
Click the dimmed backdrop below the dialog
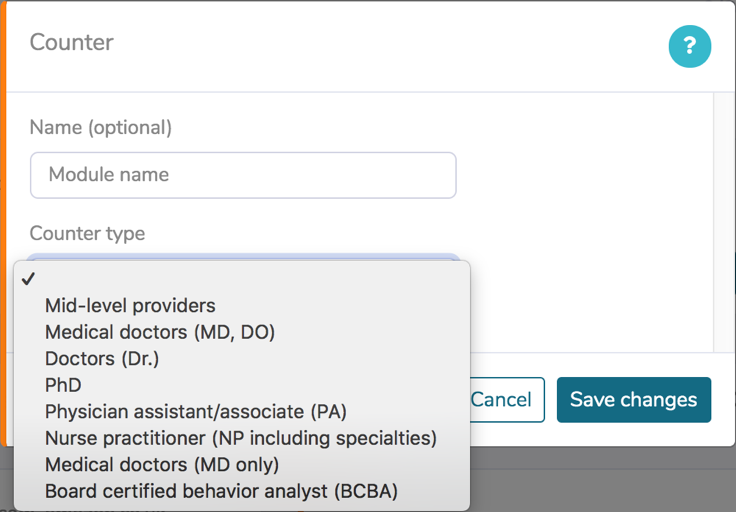click(601, 479)
